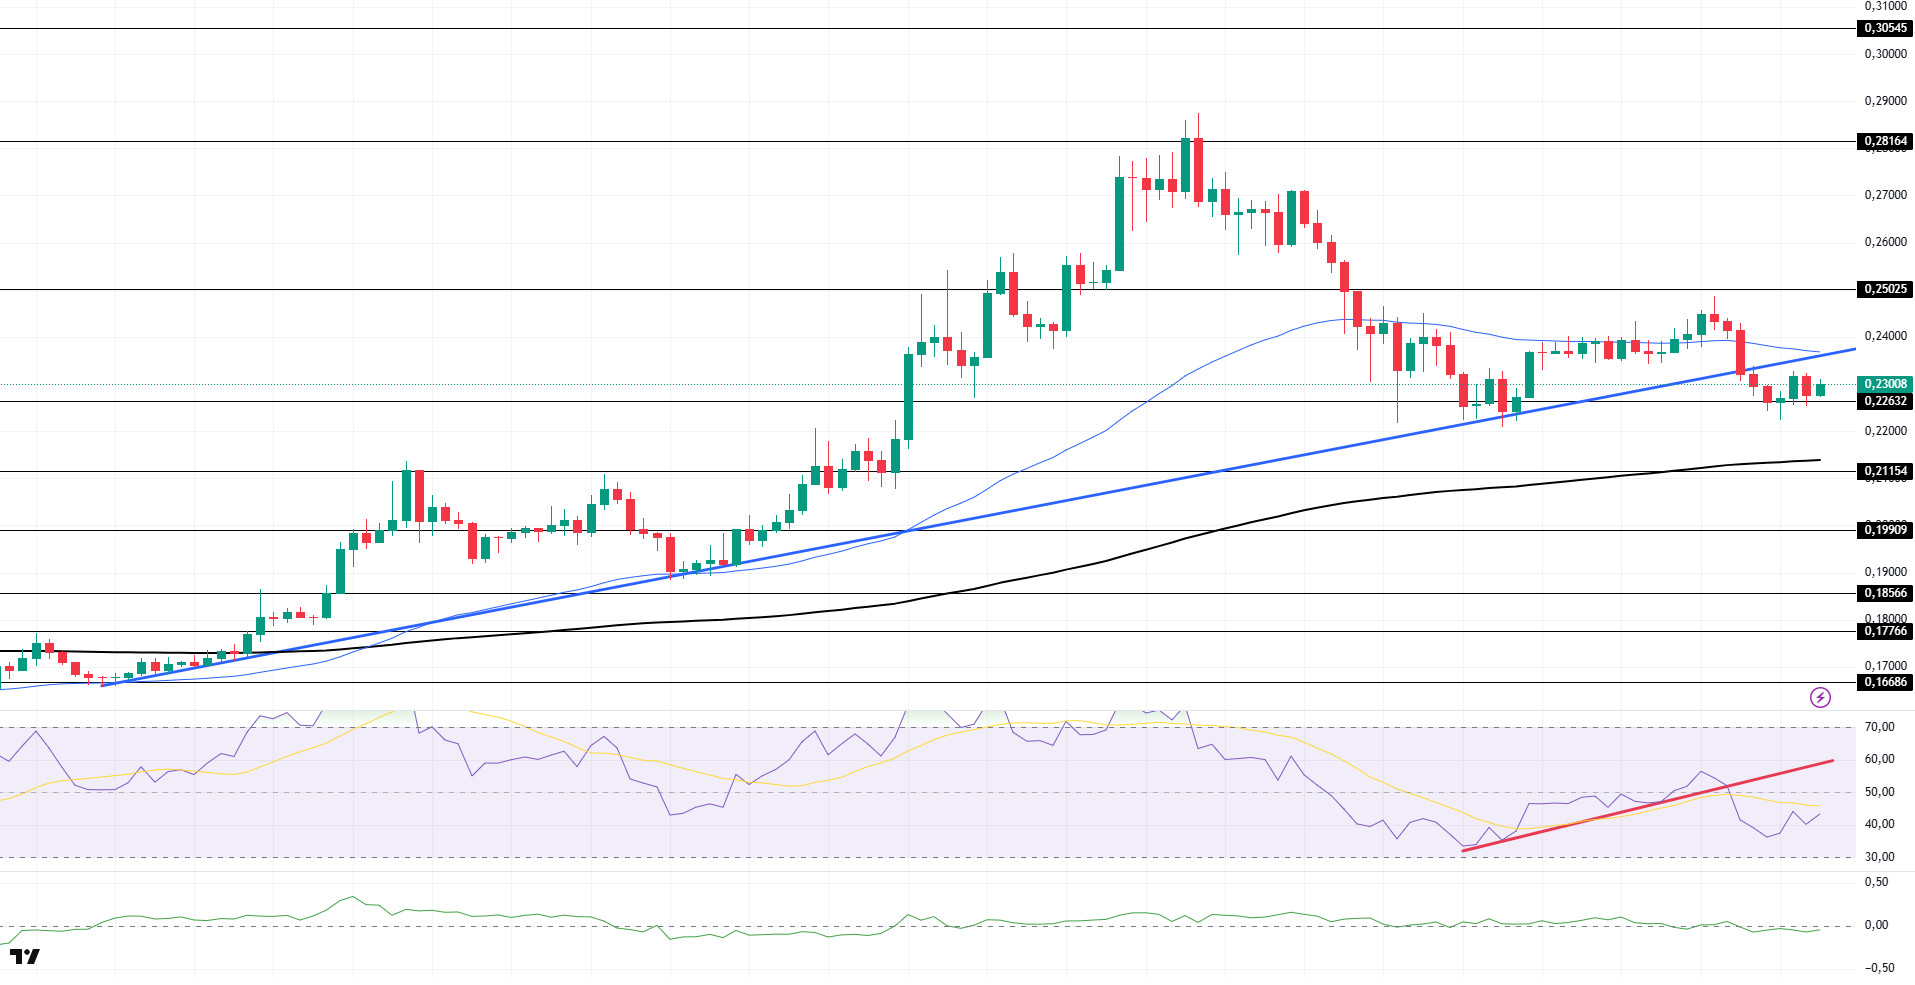Select the tall candle at the chart peak
The height and width of the screenshot is (985, 1915).
click(x=1198, y=170)
